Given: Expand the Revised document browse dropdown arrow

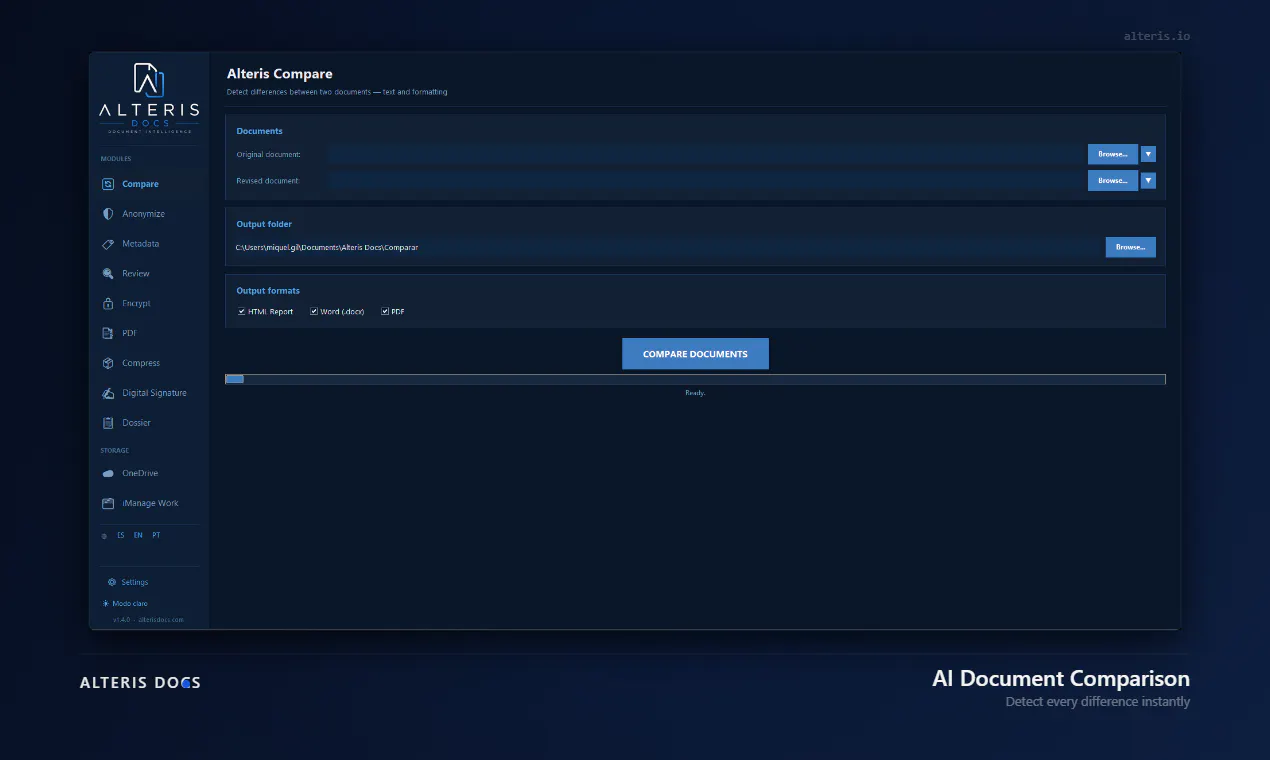Looking at the screenshot, I should pyautogui.click(x=1148, y=181).
